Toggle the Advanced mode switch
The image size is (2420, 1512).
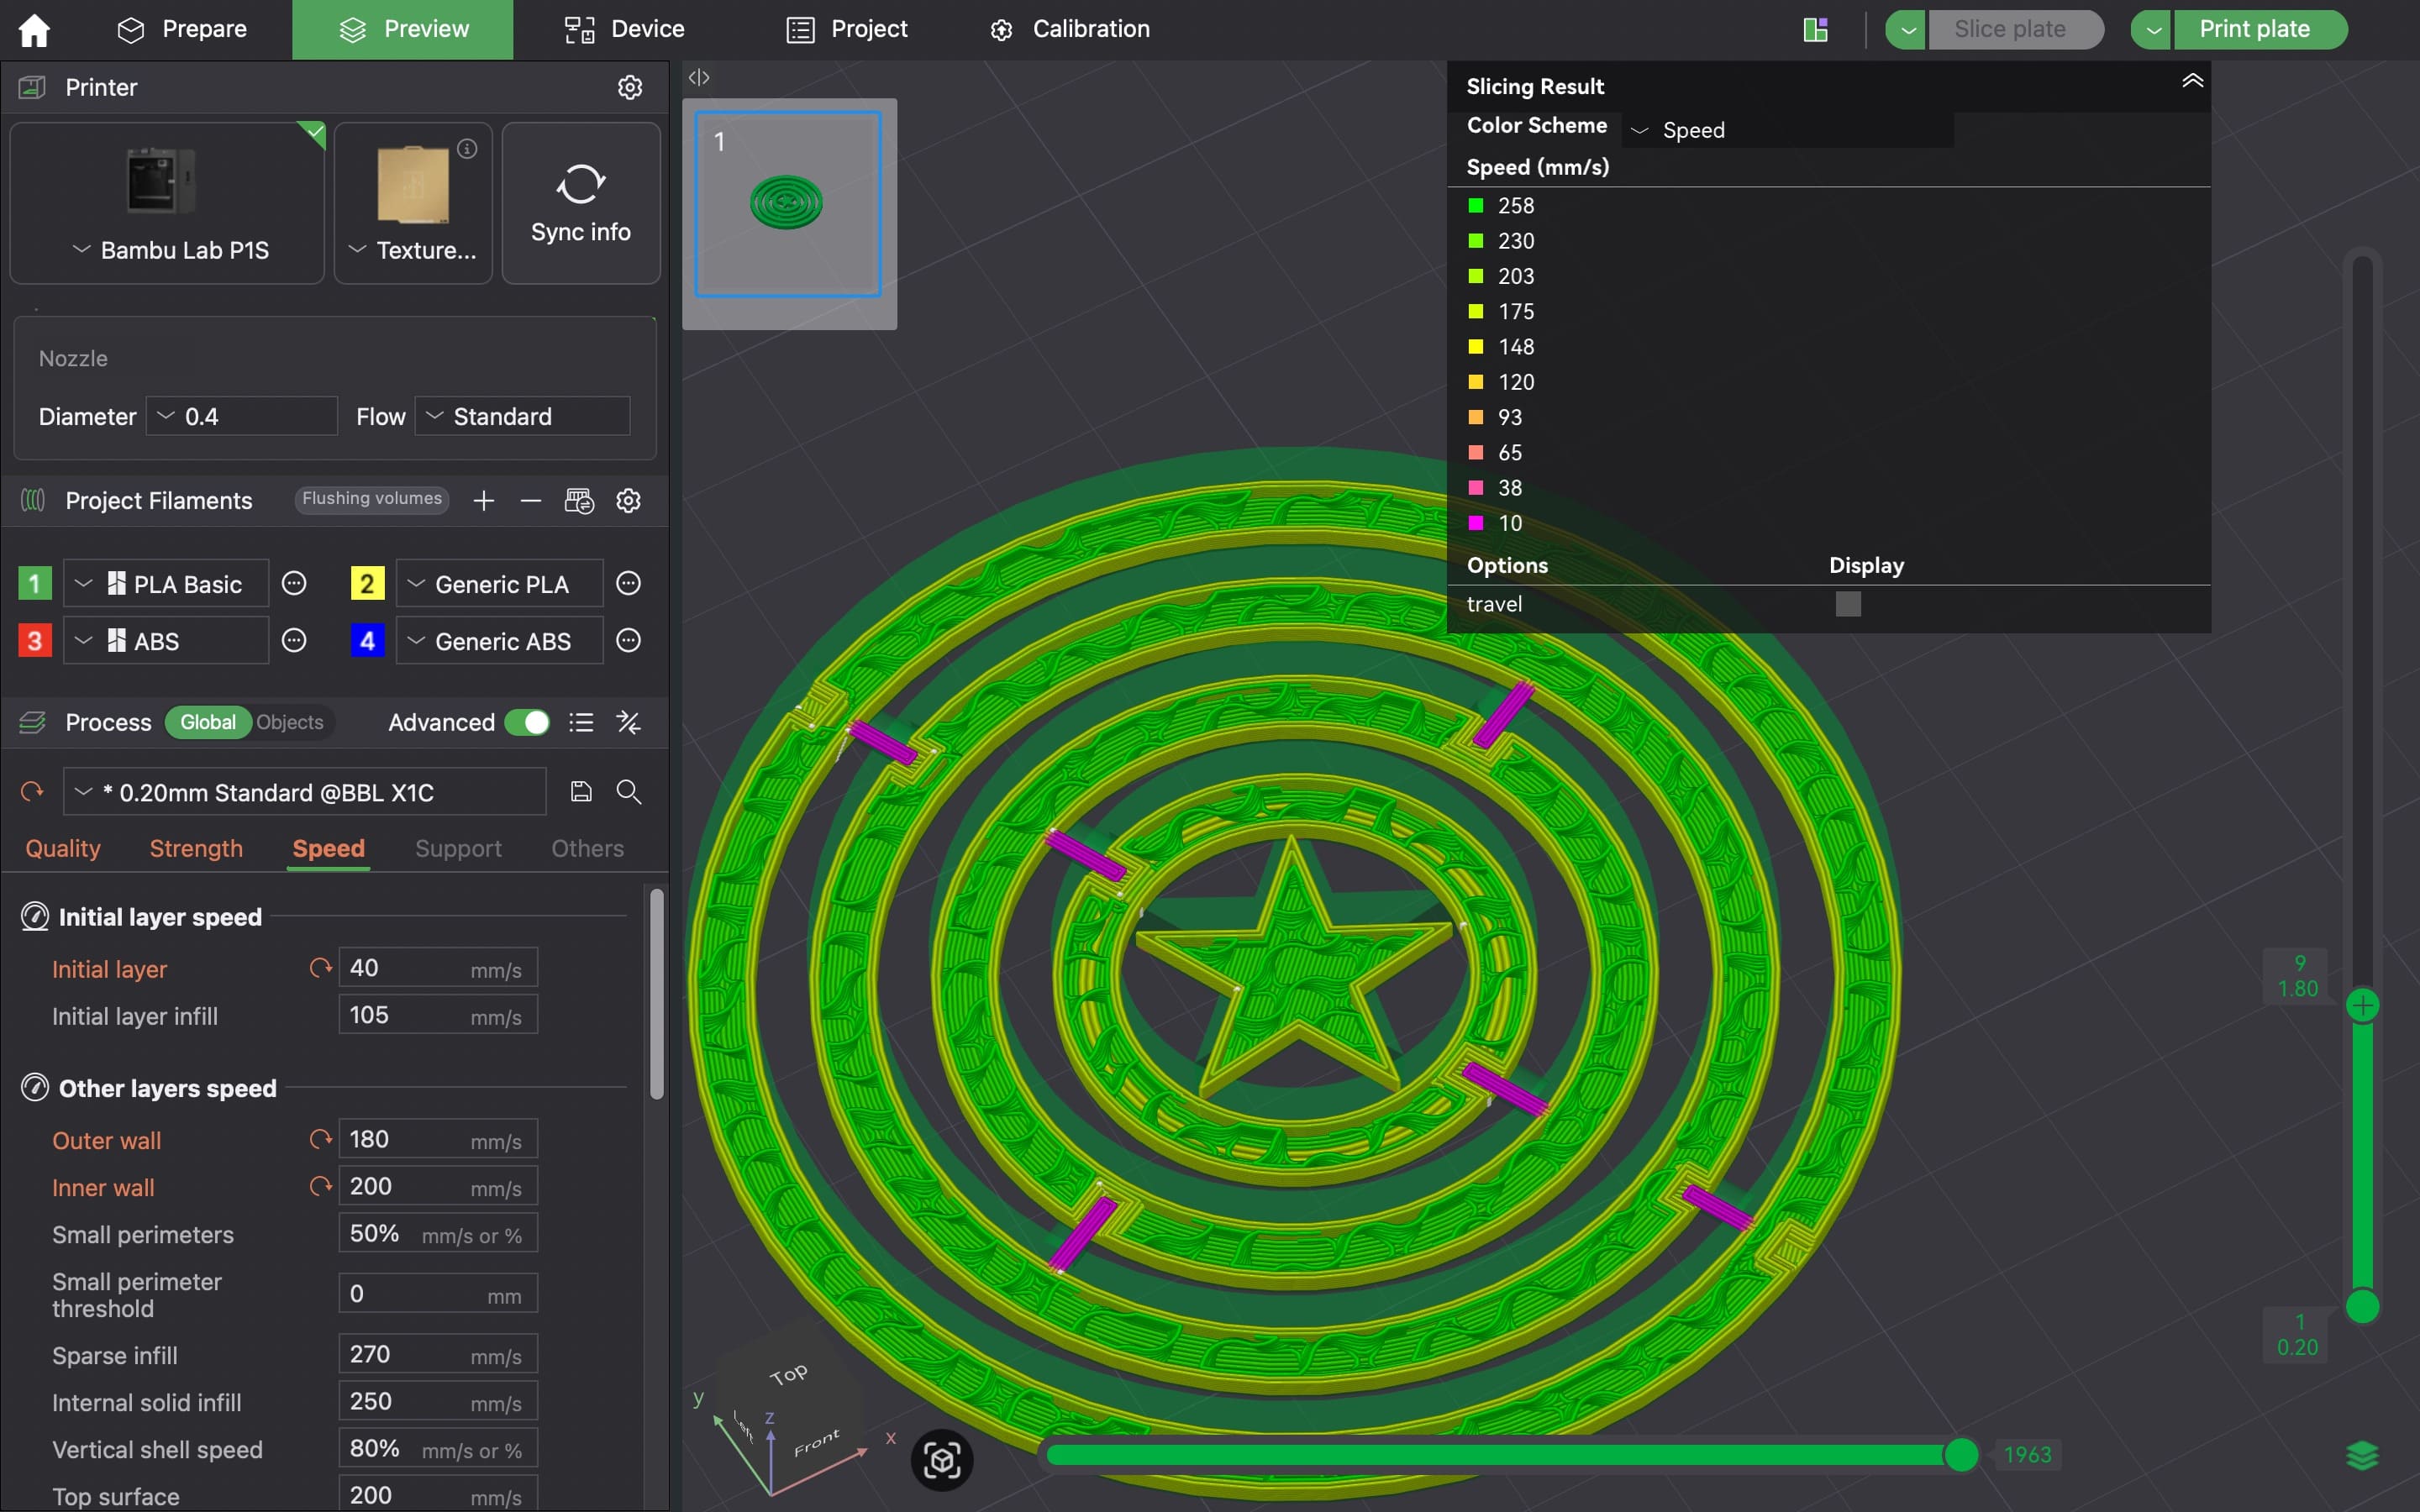pos(527,722)
